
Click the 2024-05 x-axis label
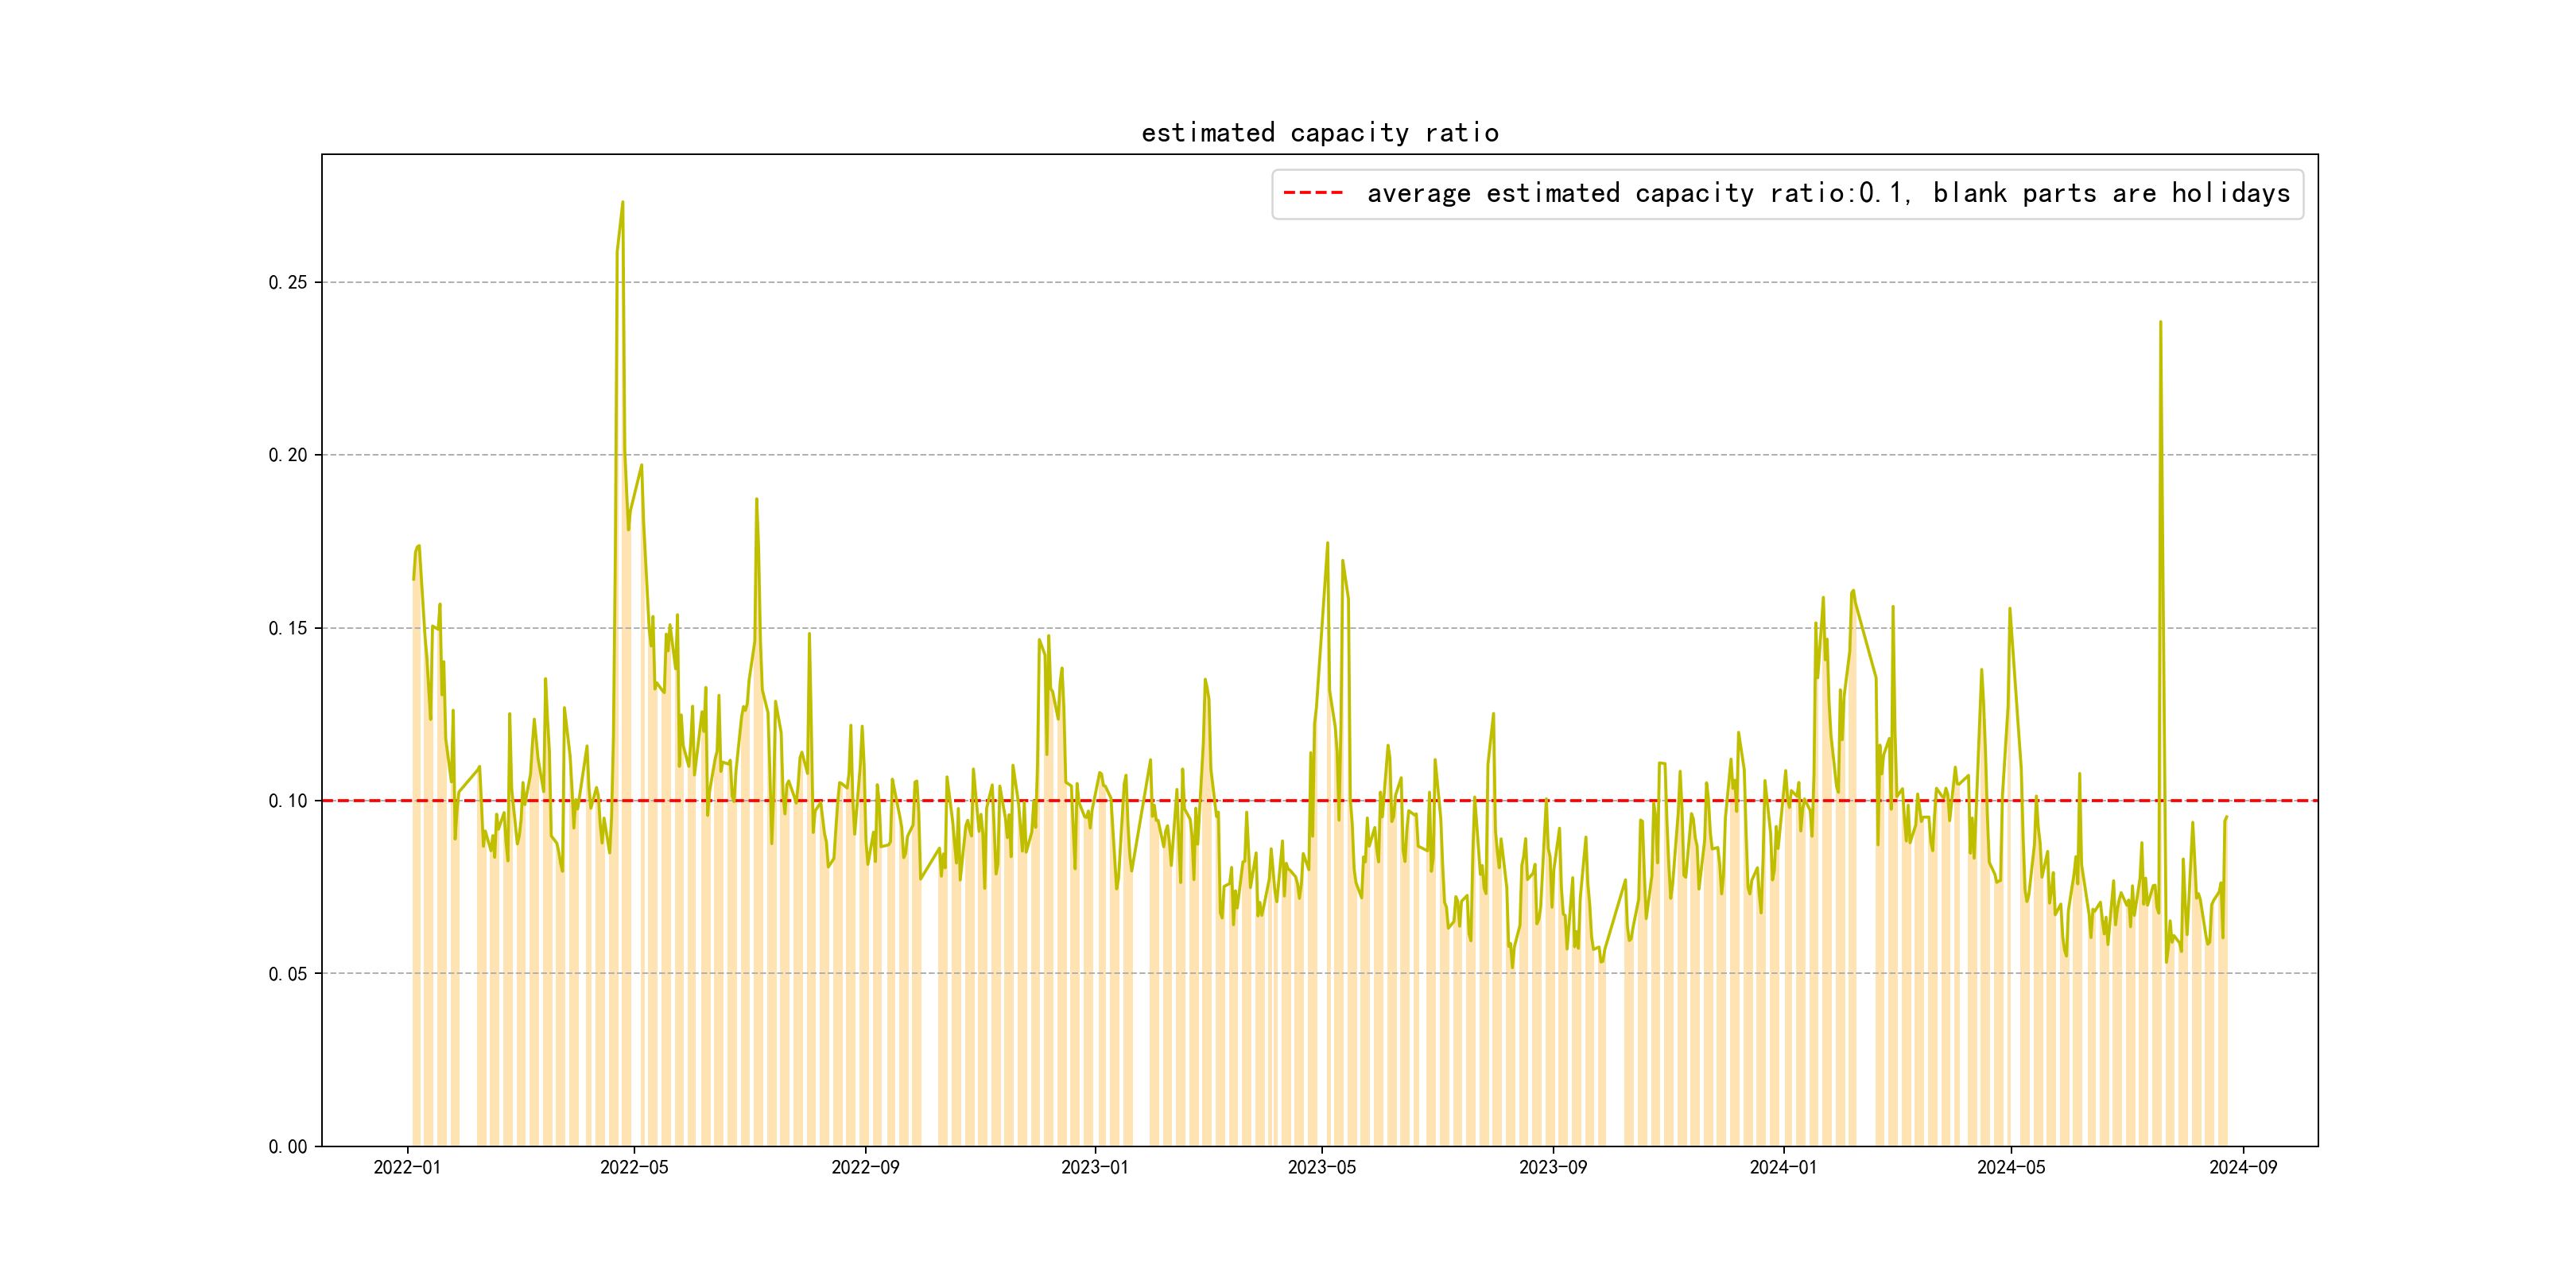[x=2010, y=1168]
